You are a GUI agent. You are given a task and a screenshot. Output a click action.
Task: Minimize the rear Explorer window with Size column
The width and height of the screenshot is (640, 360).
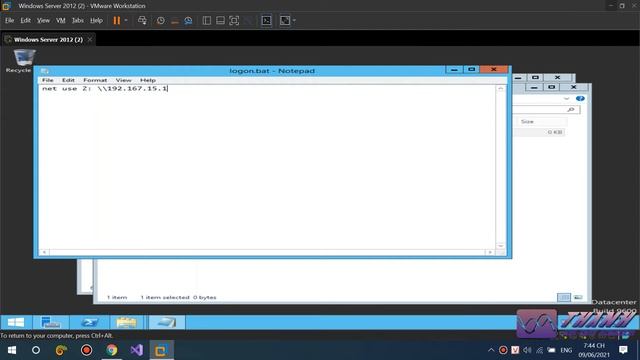coord(534,87)
